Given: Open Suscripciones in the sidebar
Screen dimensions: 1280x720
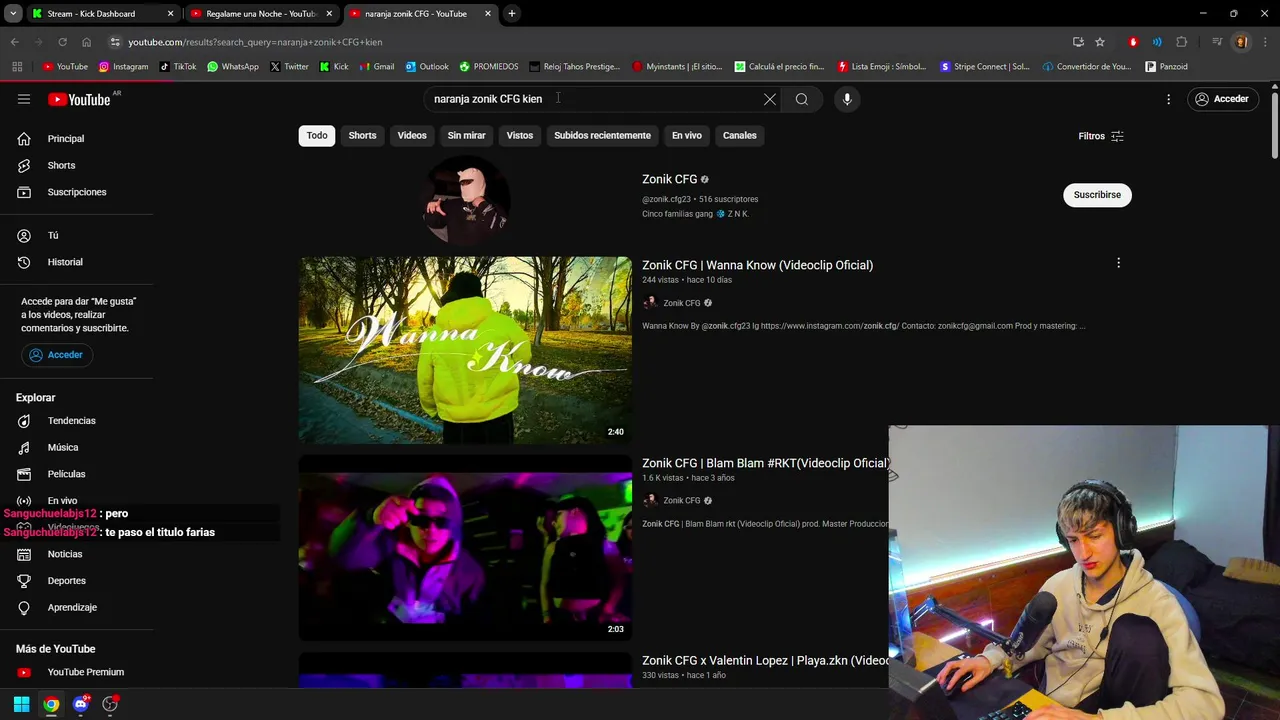Looking at the screenshot, I should click(76, 192).
